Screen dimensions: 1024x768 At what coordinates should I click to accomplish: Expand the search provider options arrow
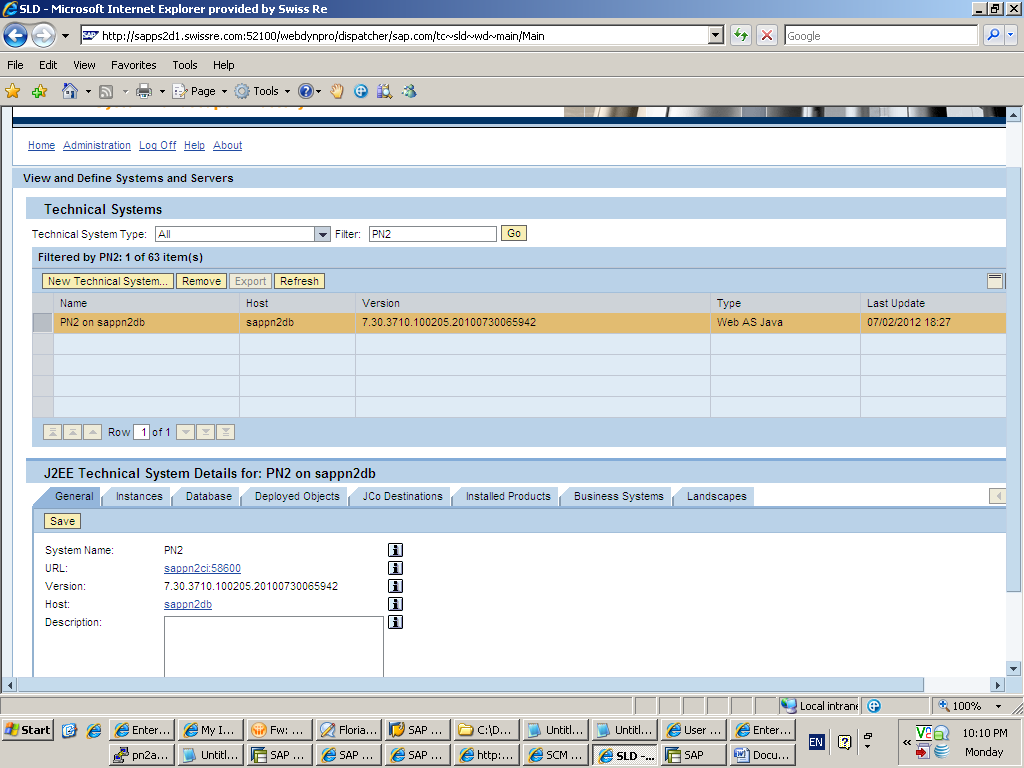[1011, 35]
